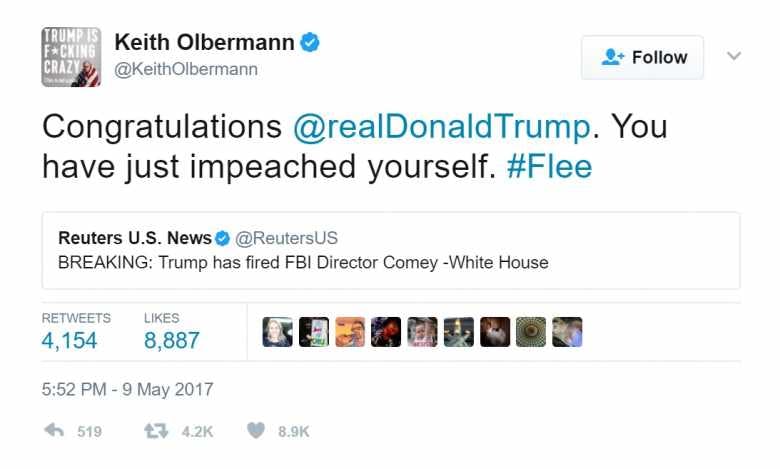Follow Keith Olbermann
Image resolution: width=780 pixels, height=469 pixels.
[642, 57]
